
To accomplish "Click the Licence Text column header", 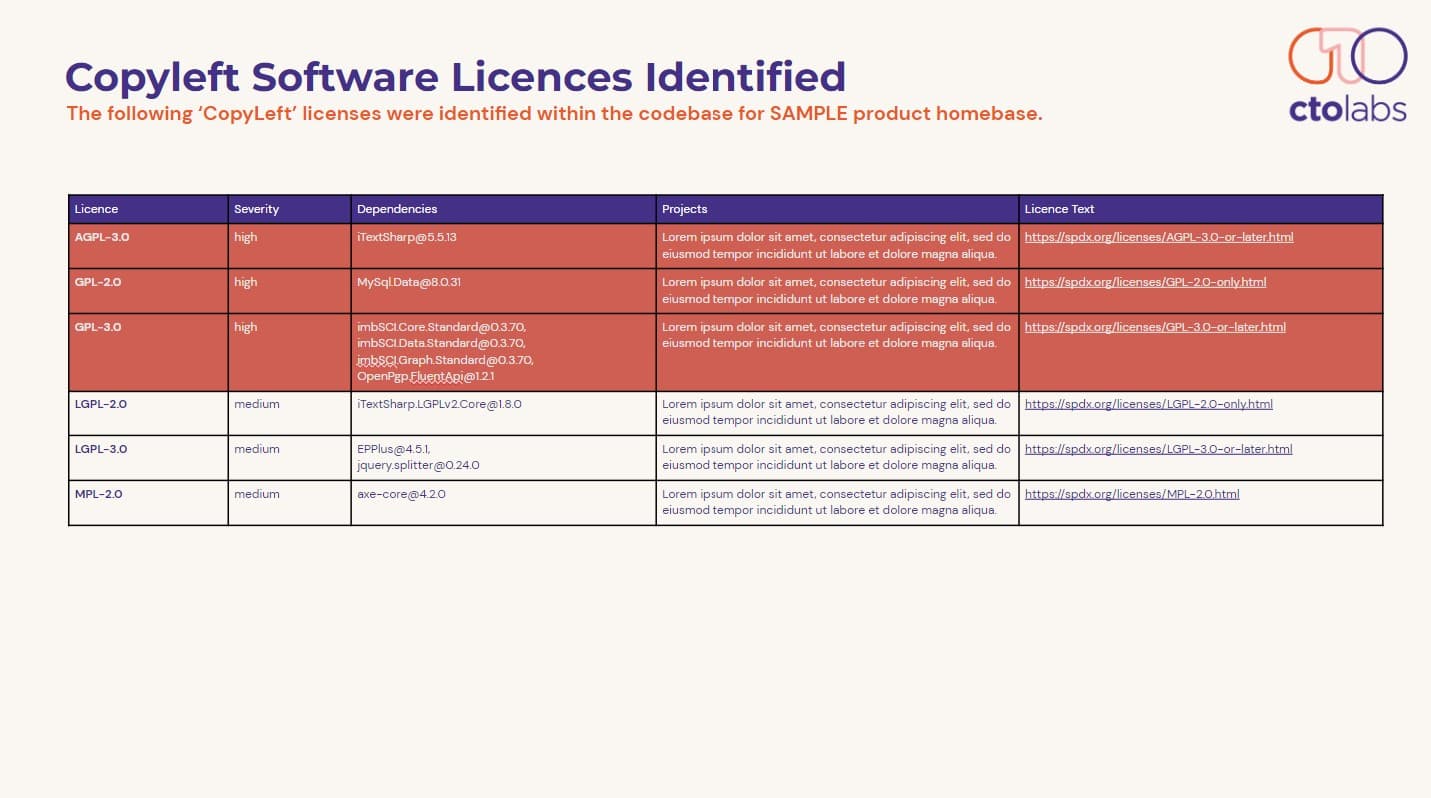I will coord(1201,209).
